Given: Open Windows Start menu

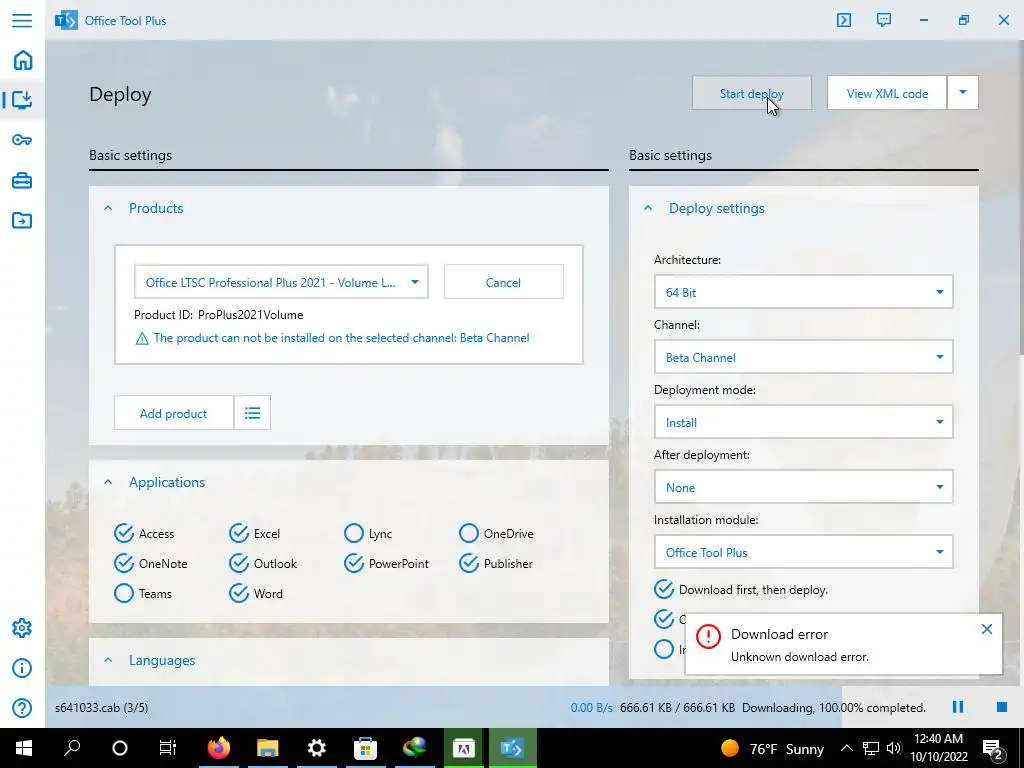Looking at the screenshot, I should pos(24,748).
